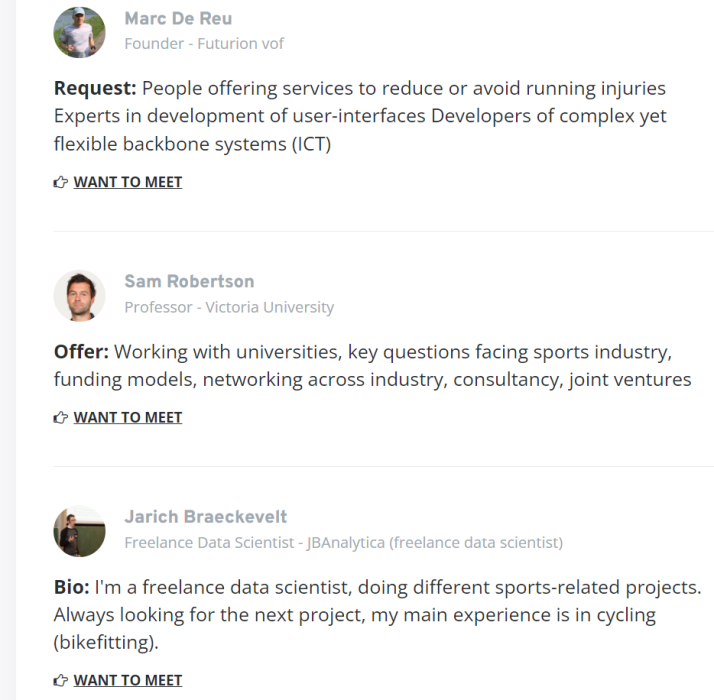Click the pointing hand icon under Jarich Braeckevelt's bio

click(60, 680)
